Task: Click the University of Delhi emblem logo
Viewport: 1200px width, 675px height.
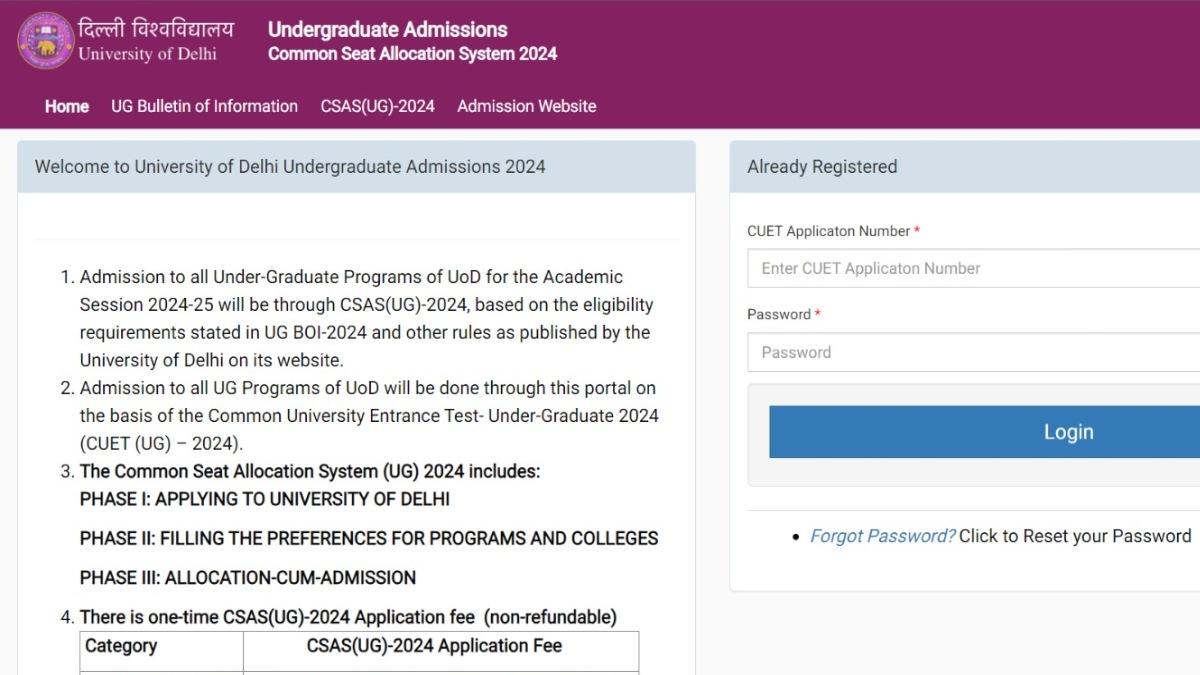Action: [x=45, y=41]
